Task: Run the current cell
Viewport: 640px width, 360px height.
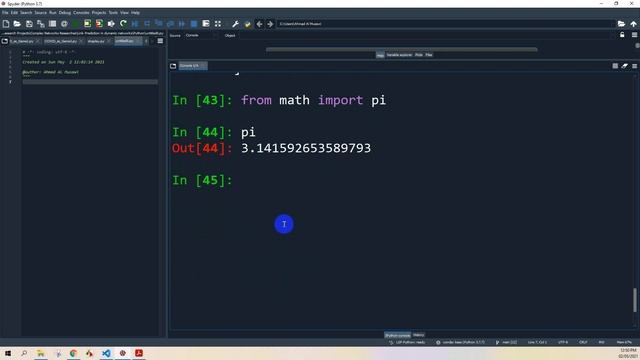Action: click(87, 24)
